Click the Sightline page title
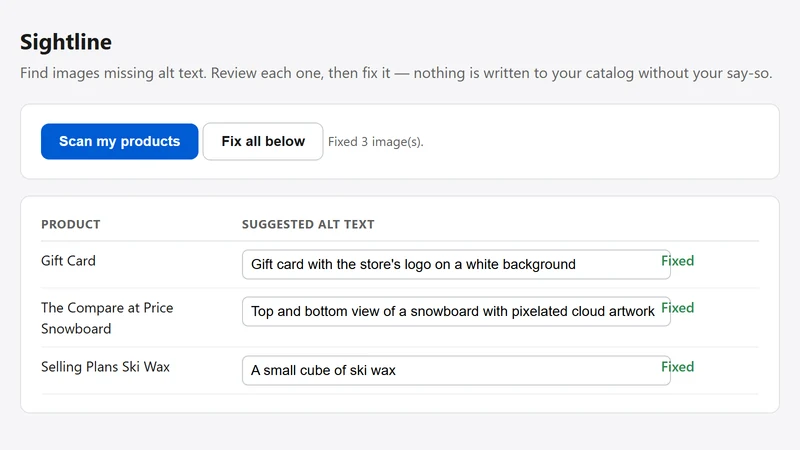This screenshot has width=800, height=450. click(66, 42)
